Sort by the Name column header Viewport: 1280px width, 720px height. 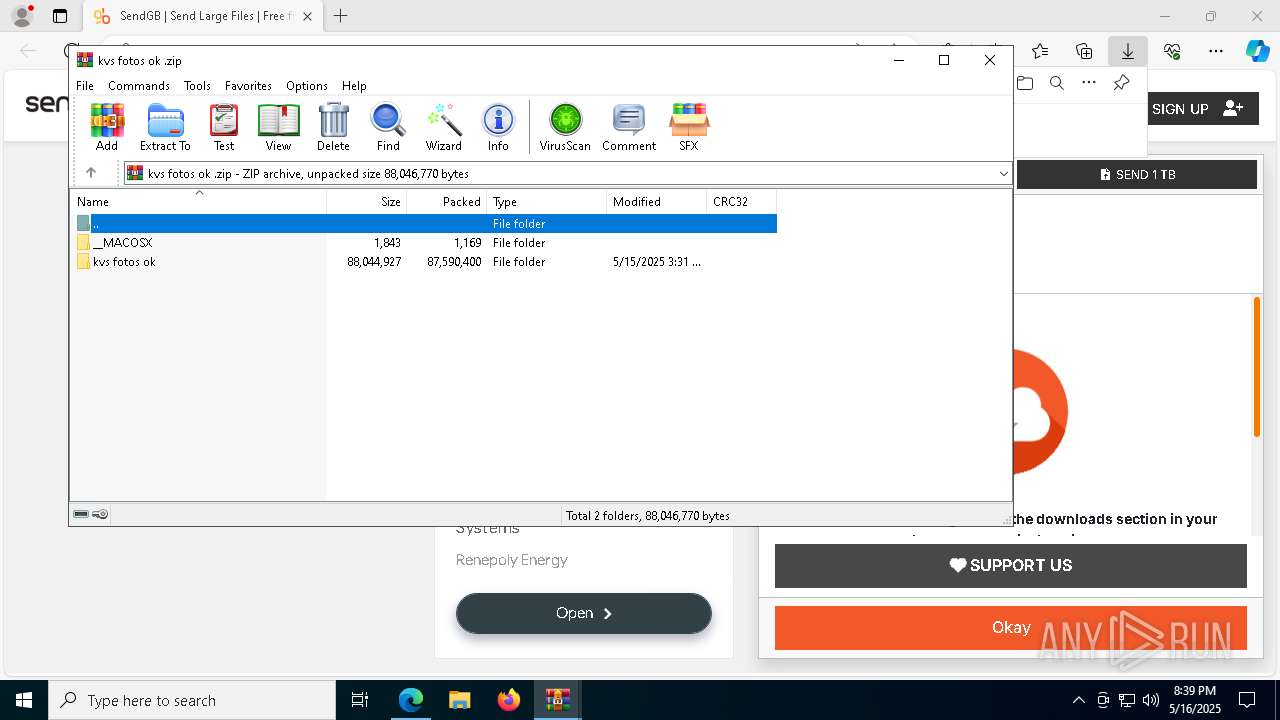(x=198, y=202)
